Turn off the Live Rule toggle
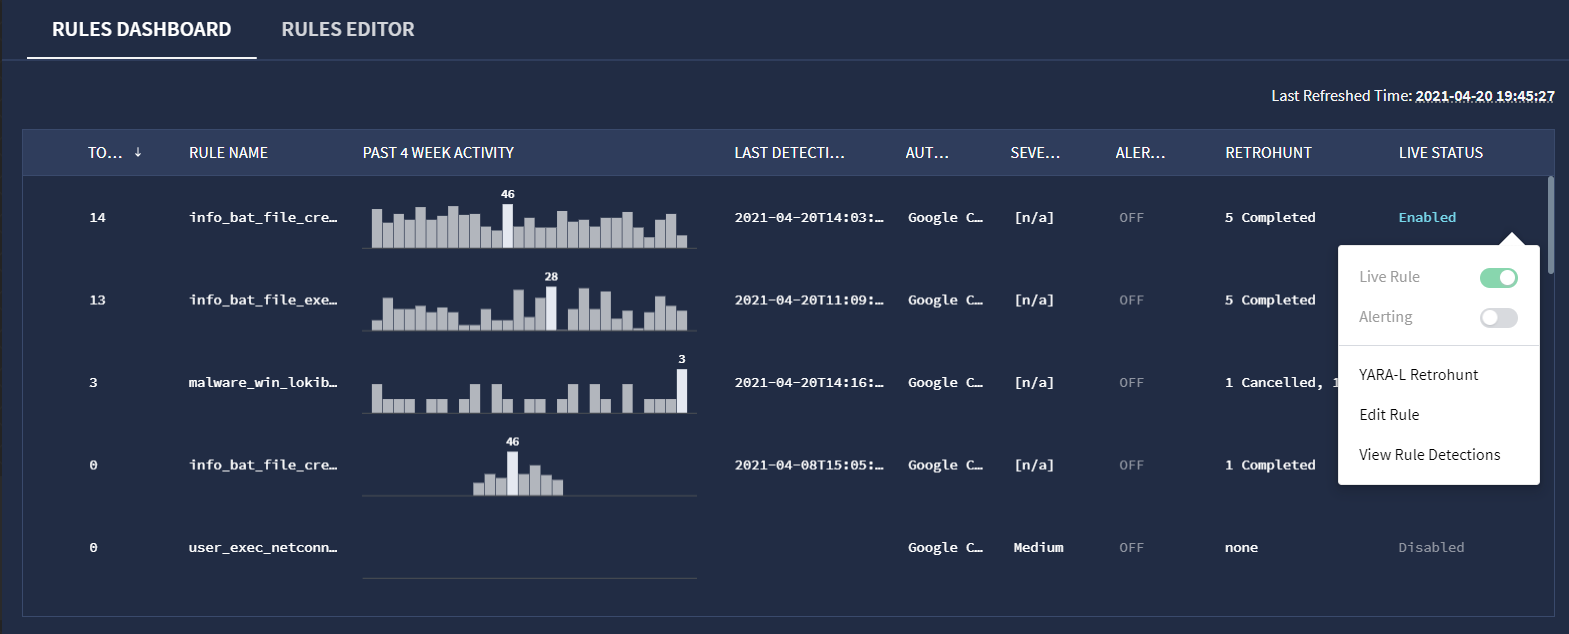The image size is (1569, 634). click(1498, 278)
